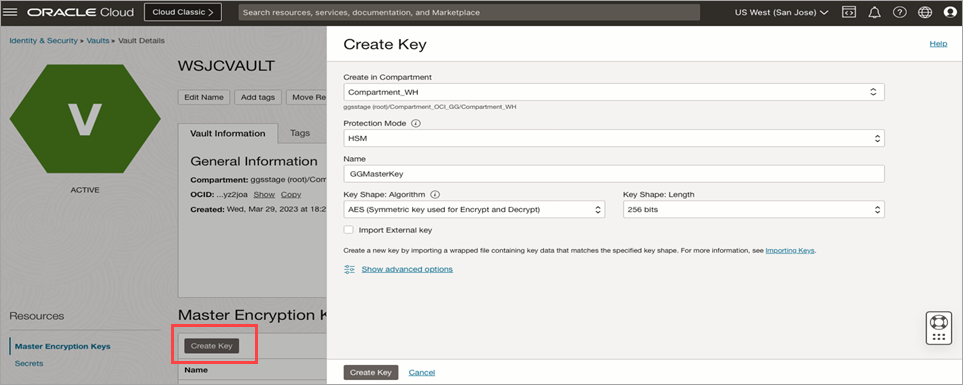This screenshot has width=963, height=385.
Task: Open the Protection Mode HSM dropdown
Action: tap(614, 139)
